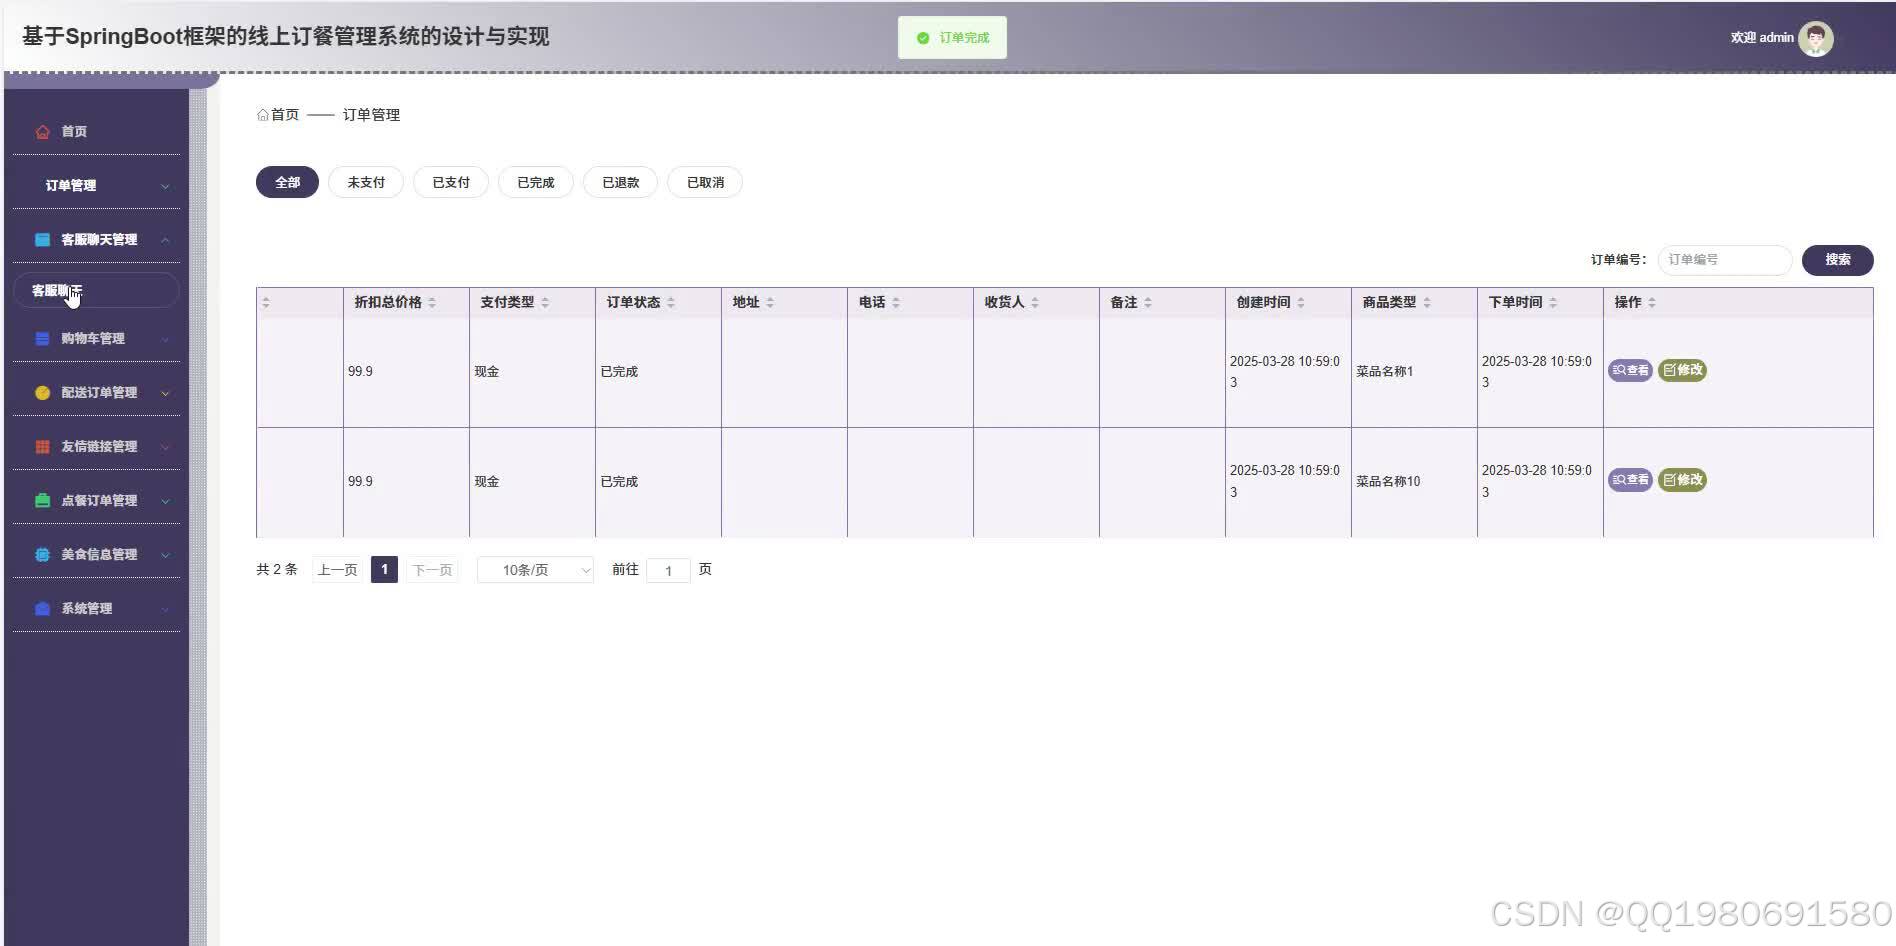
Task: Expand 购物车管理 sidebar chevron
Action: pyautogui.click(x=165, y=339)
